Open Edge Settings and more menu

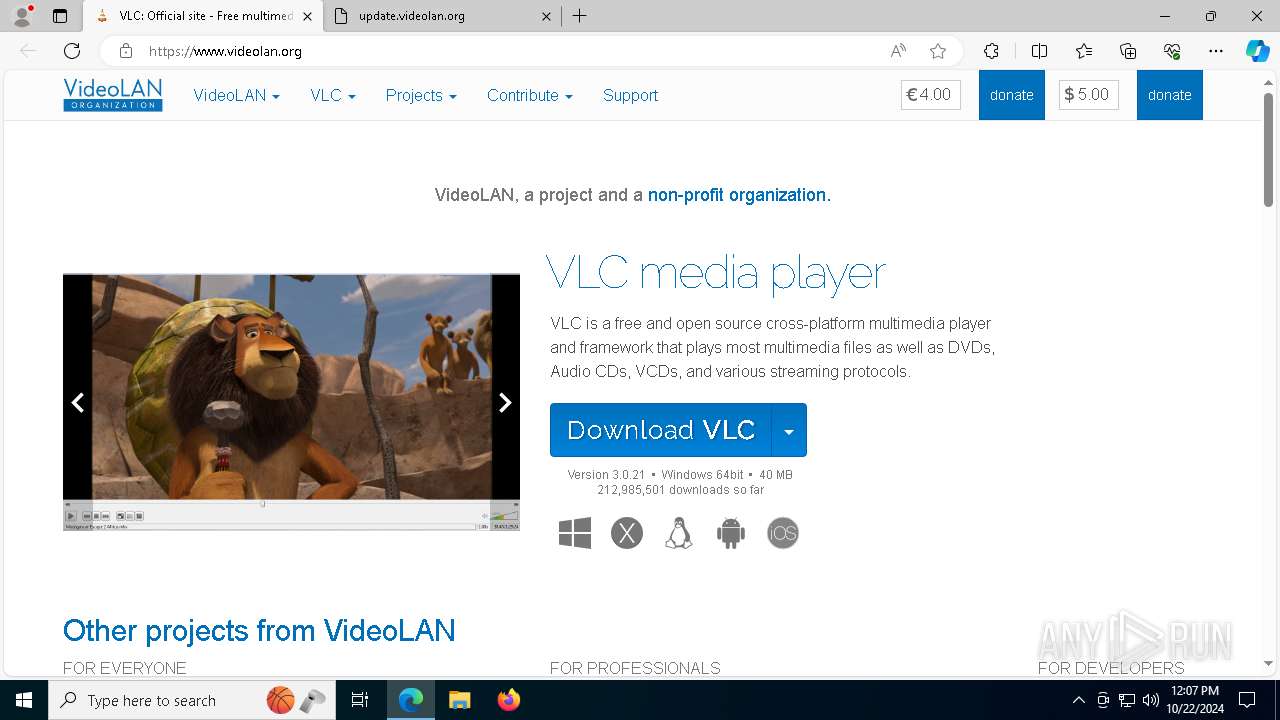tap(1216, 51)
